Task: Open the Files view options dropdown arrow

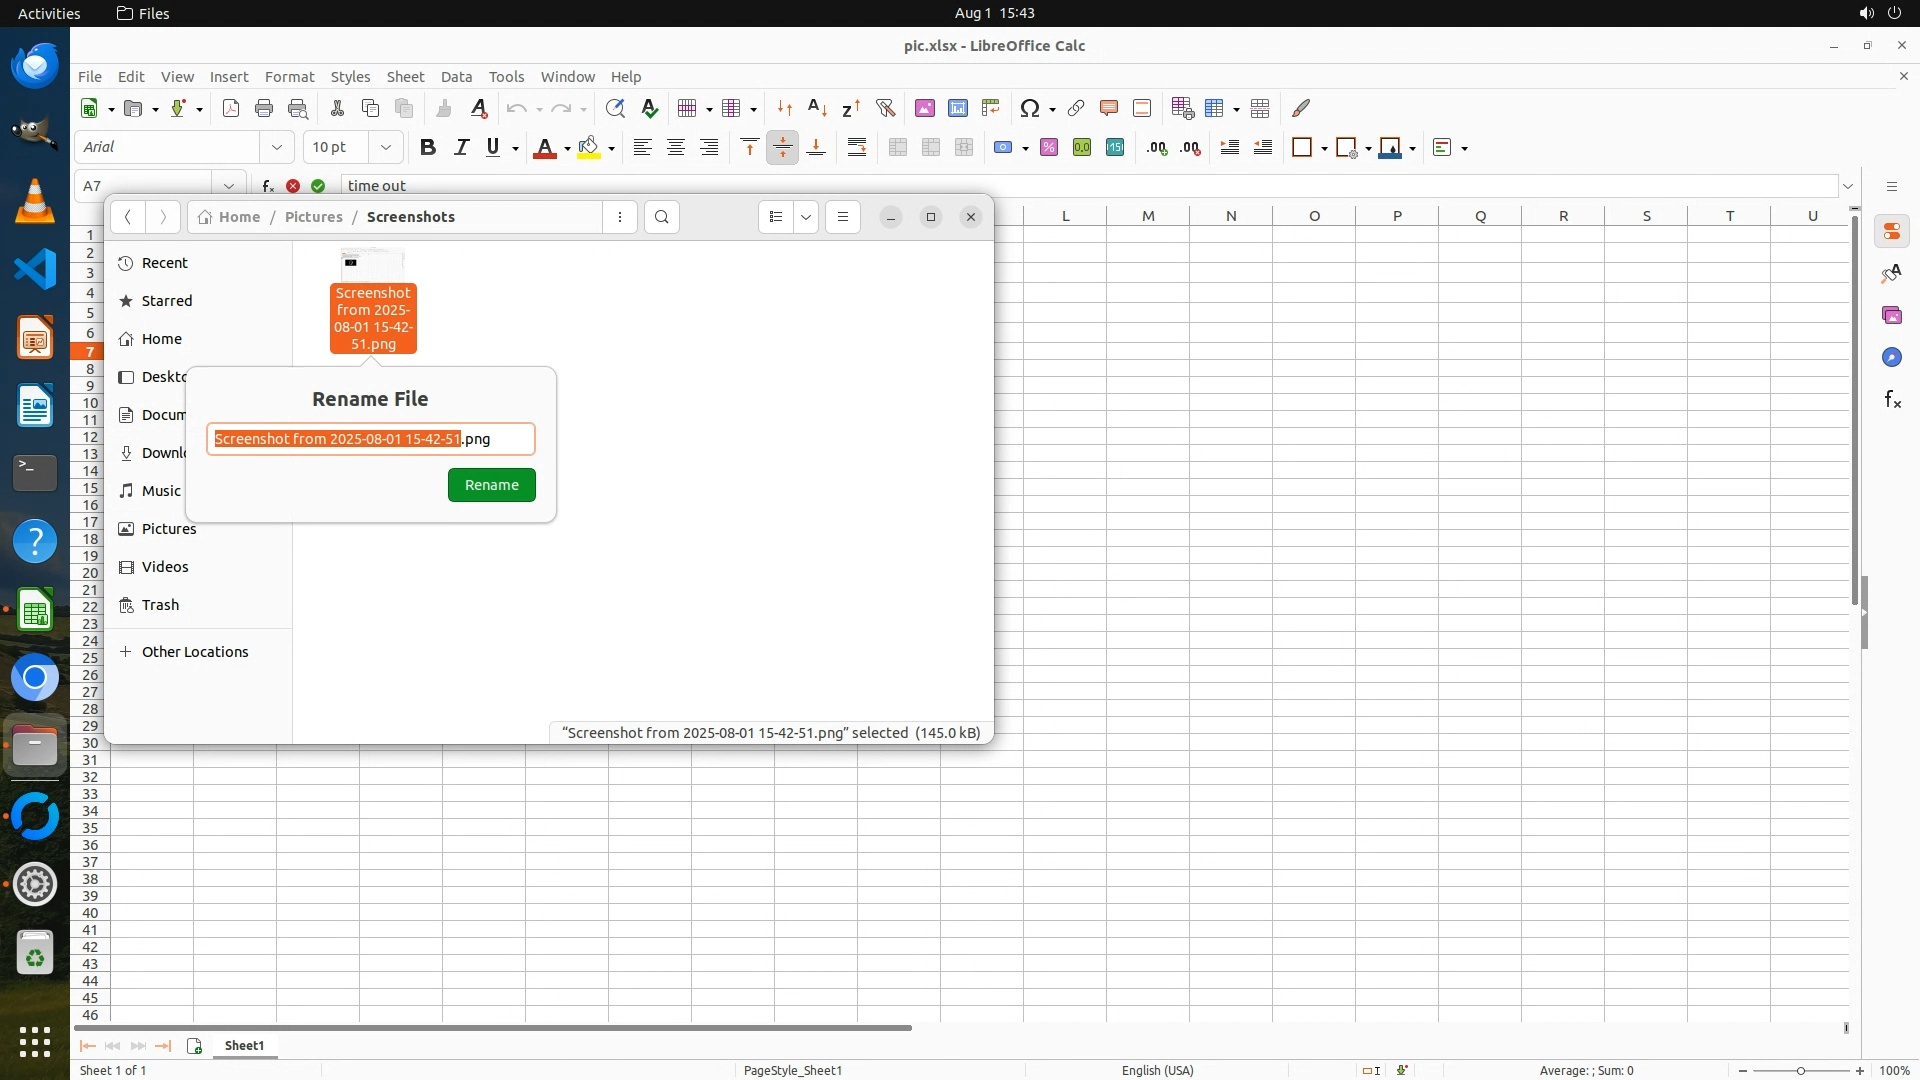Action: (x=806, y=217)
